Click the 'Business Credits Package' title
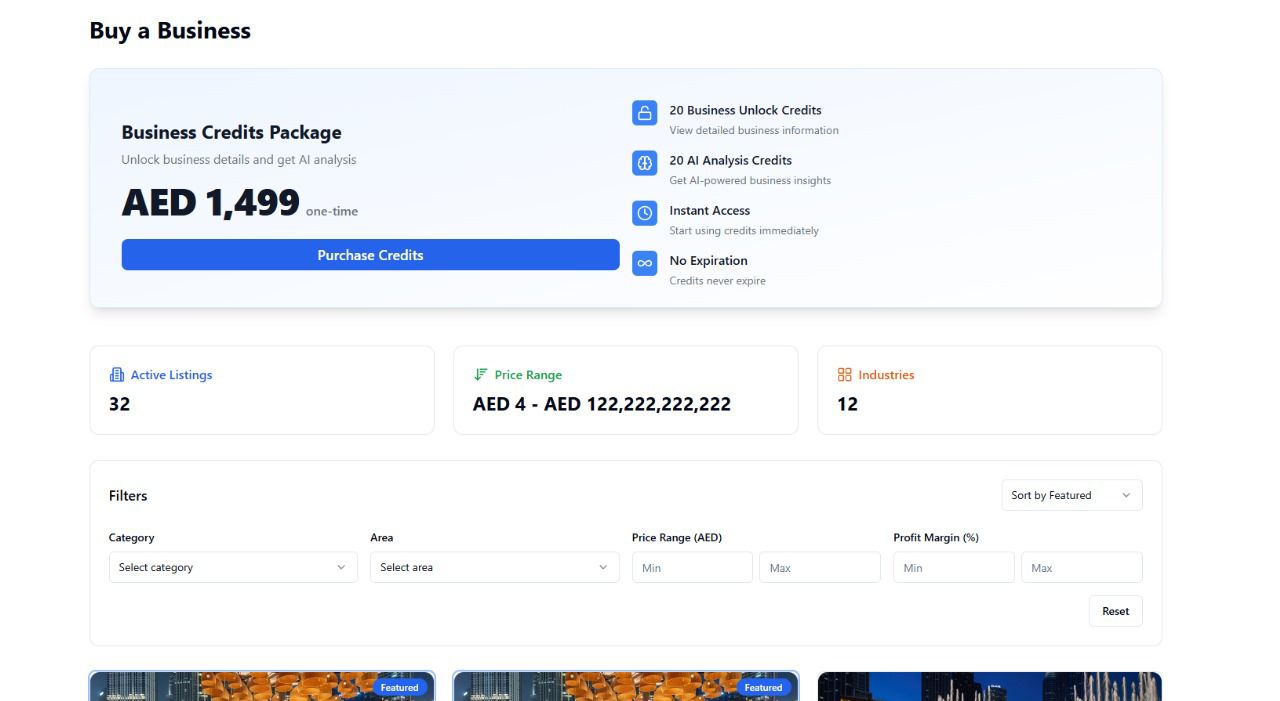The height and width of the screenshot is (701, 1280). 231,132
